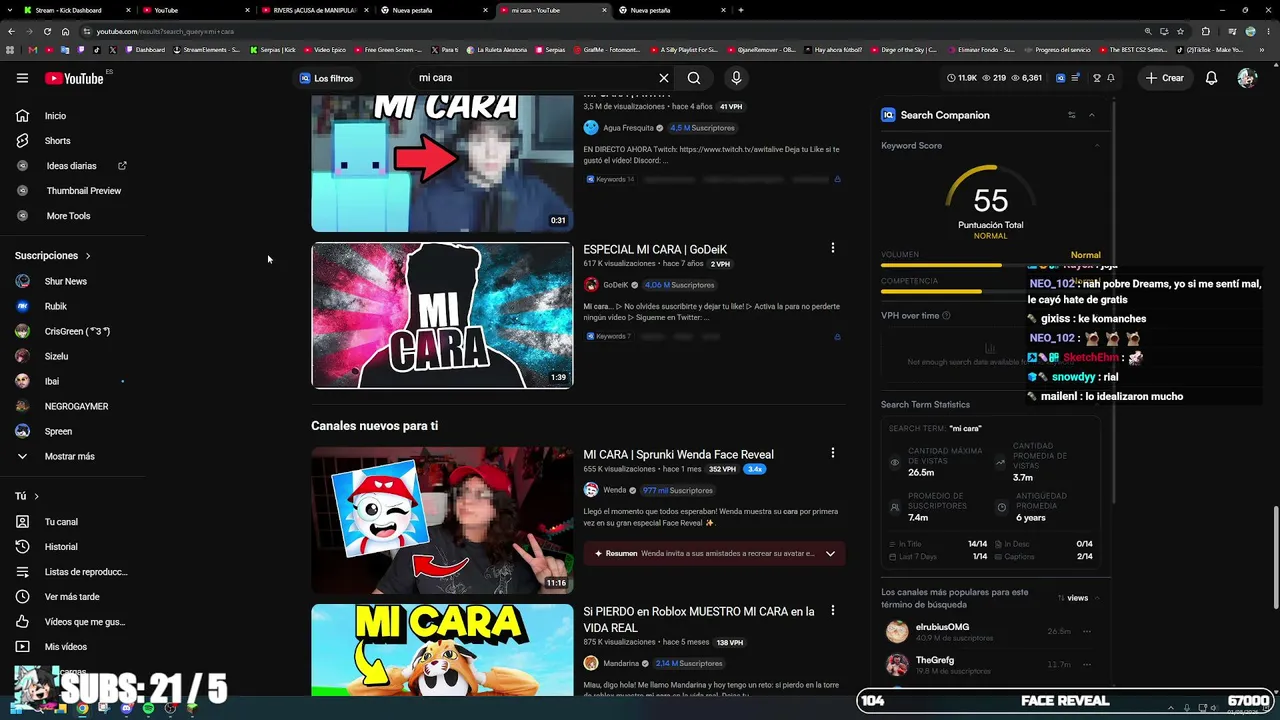Go to YouTube home via the logo
Screen dimensions: 1280x720
76,78
